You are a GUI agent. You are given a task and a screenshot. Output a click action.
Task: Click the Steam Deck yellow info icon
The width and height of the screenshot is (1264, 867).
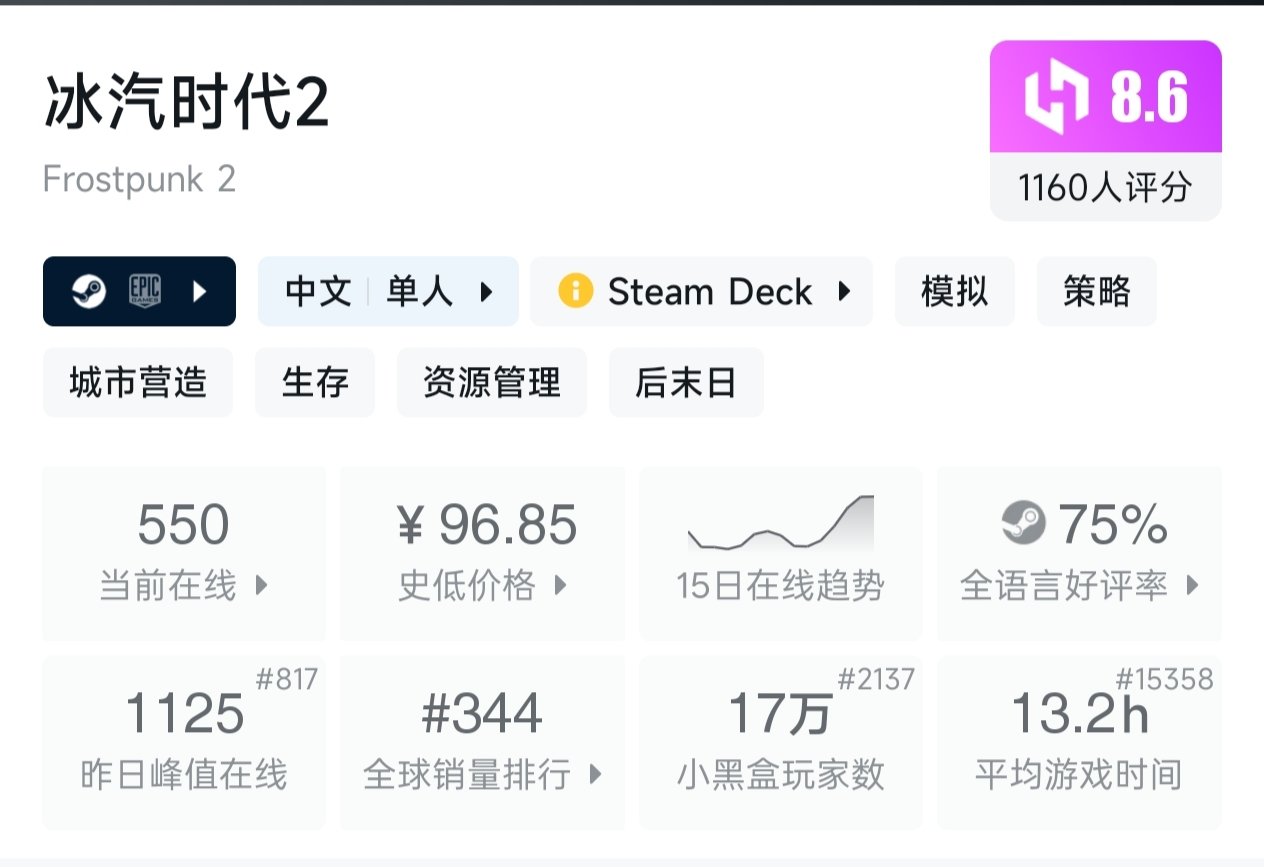(576, 292)
